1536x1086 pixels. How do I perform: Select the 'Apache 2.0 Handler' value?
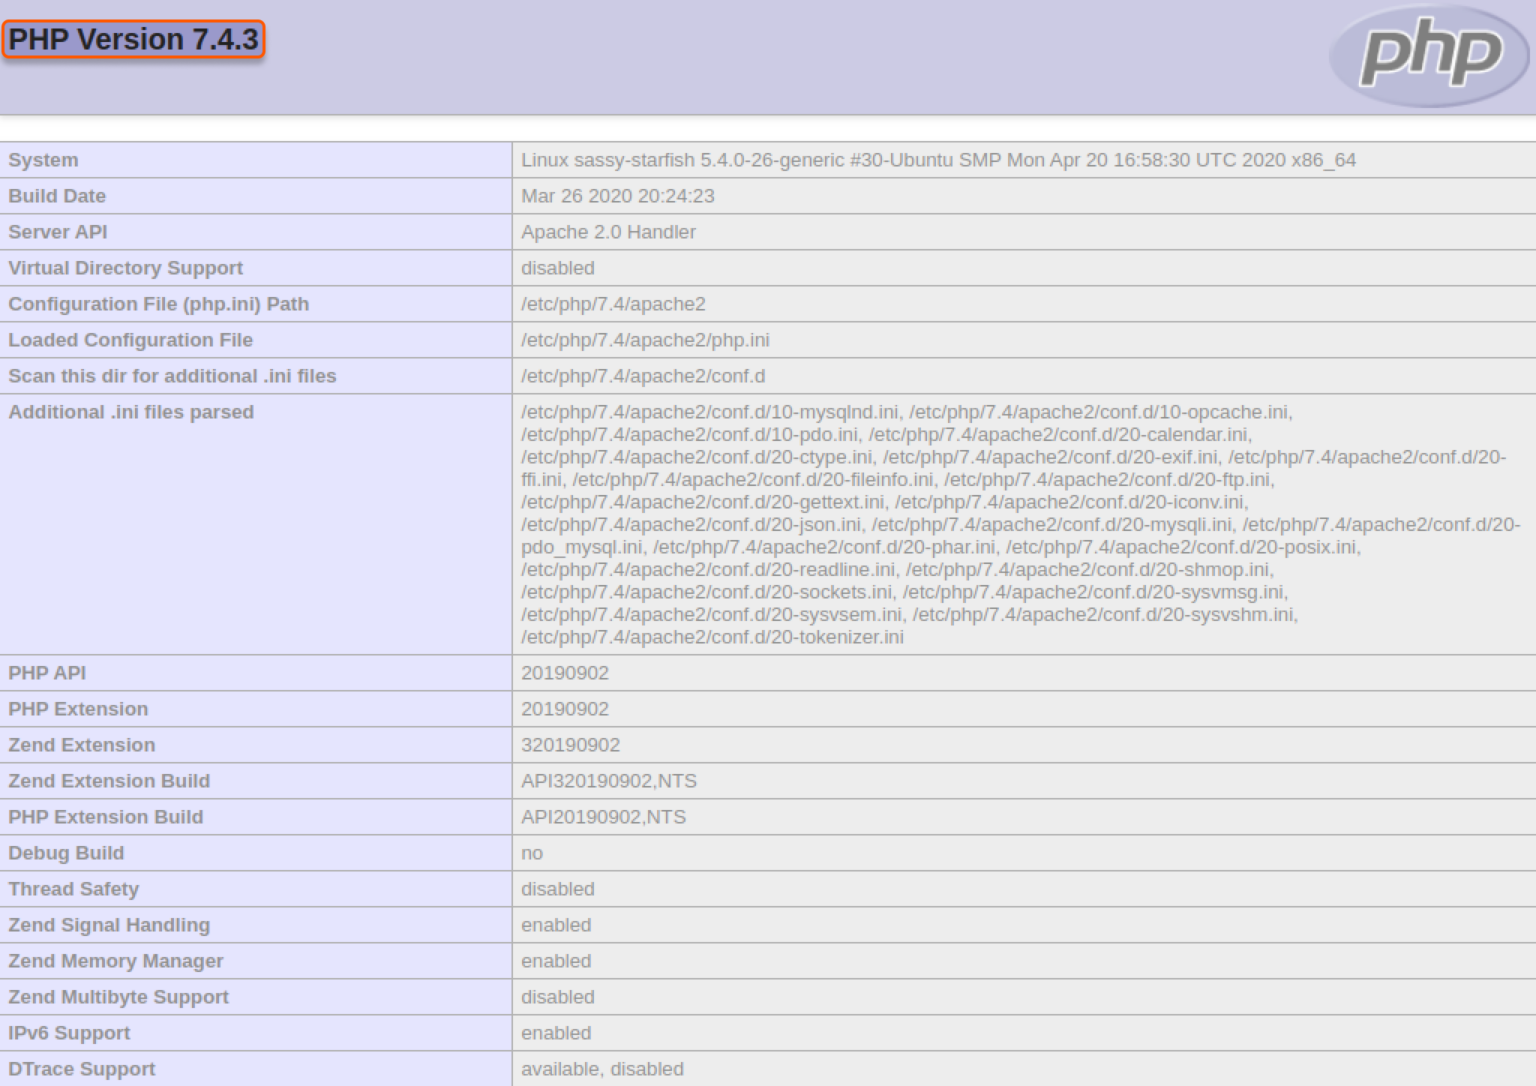click(608, 232)
